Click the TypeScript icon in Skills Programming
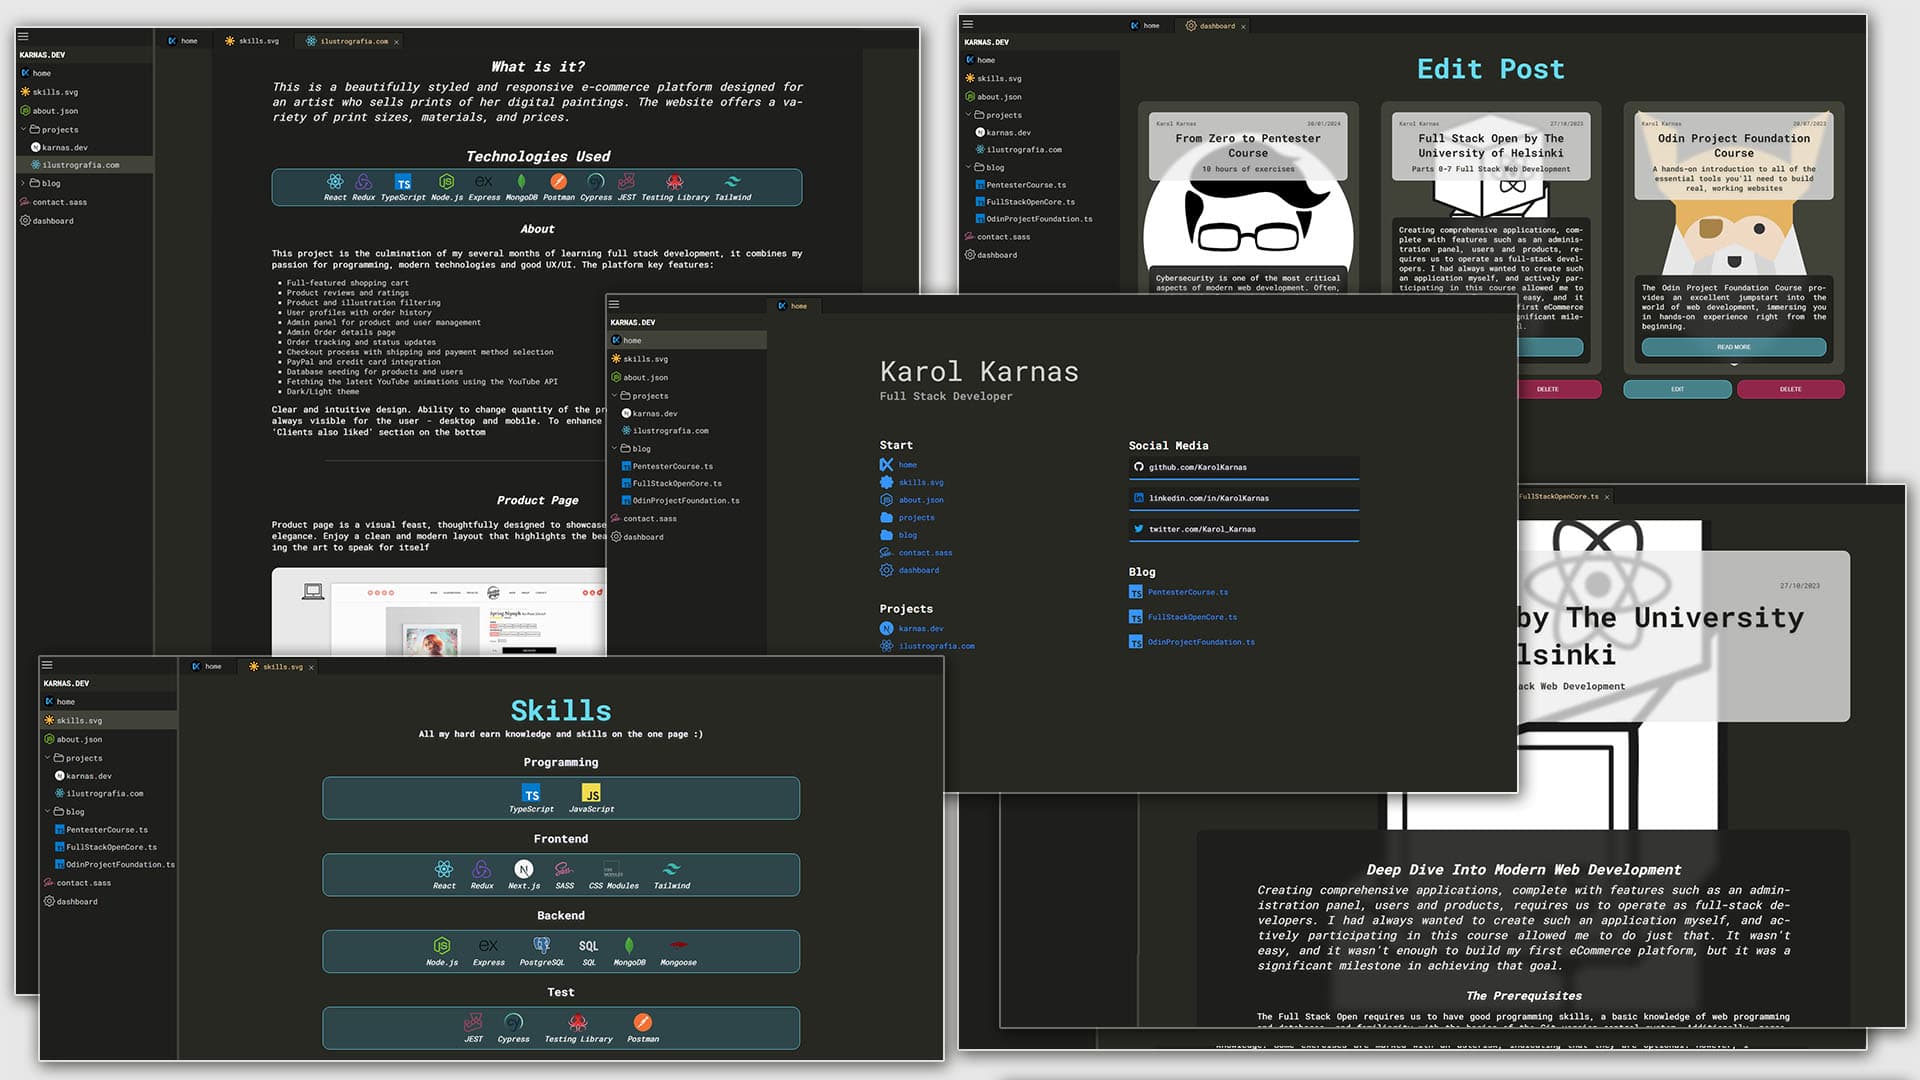This screenshot has width=1920, height=1080. (531, 794)
